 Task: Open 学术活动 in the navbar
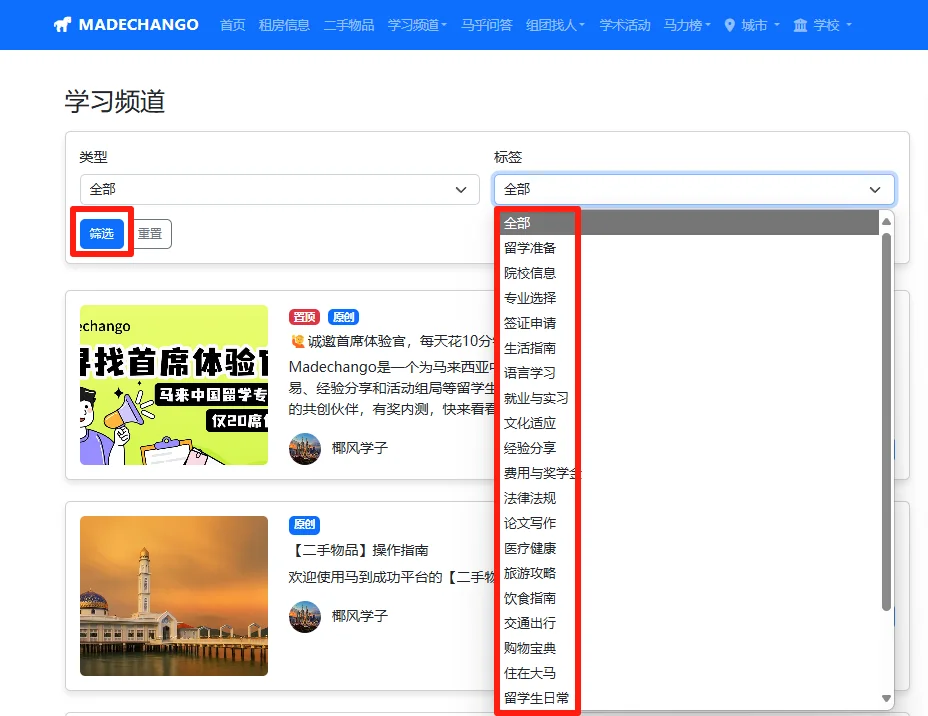click(624, 25)
